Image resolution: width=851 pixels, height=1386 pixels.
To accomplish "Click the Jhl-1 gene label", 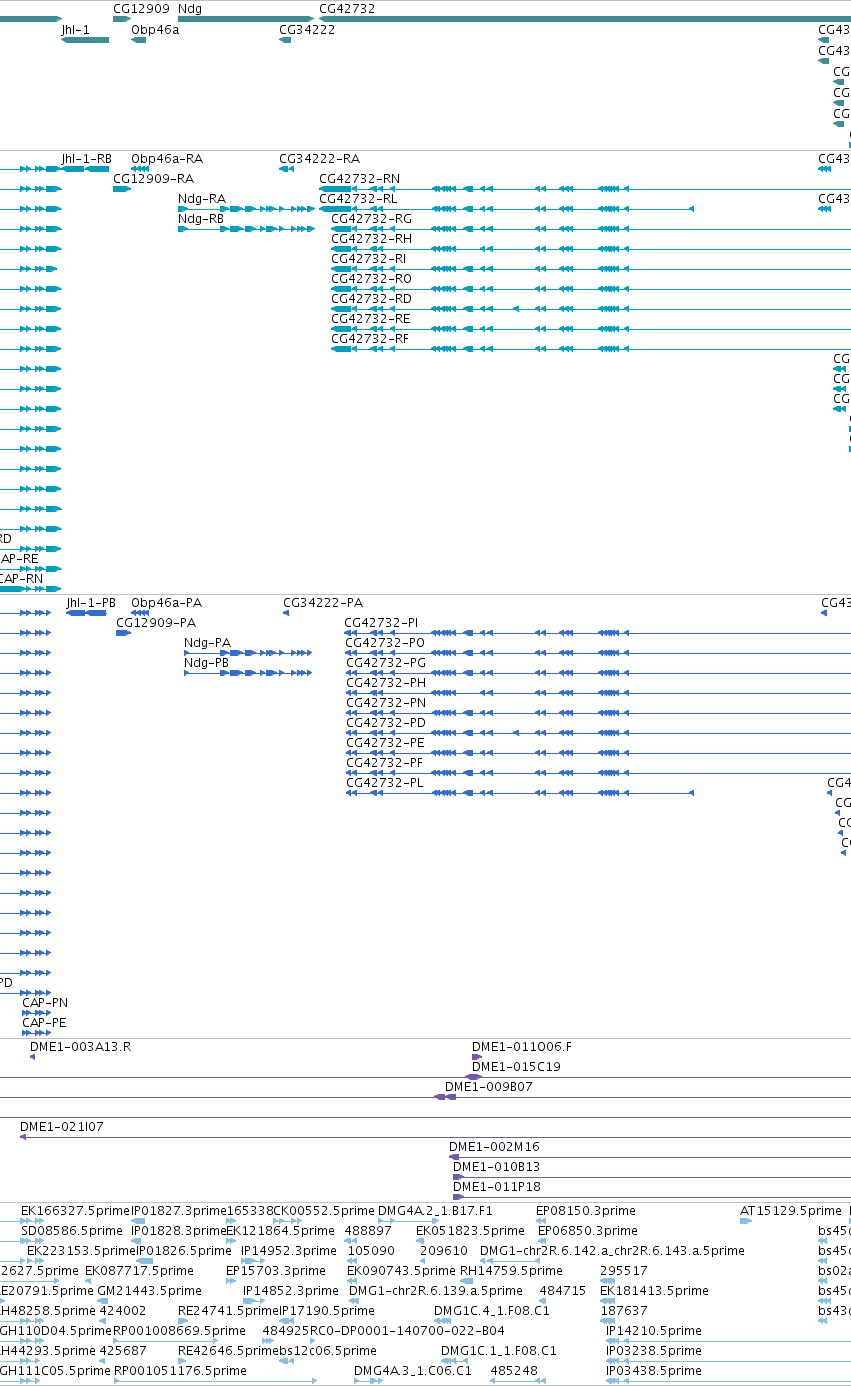I will click(76, 30).
